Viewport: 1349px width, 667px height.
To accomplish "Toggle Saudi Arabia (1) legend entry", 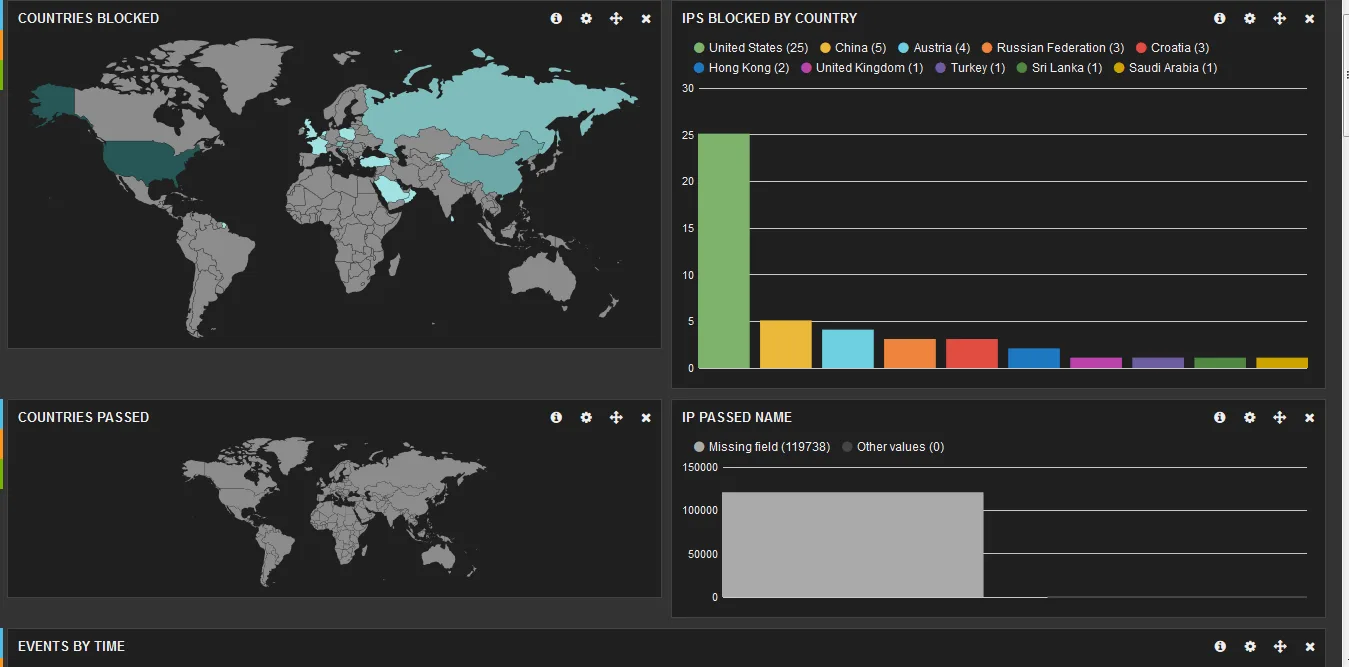I will click(1166, 68).
